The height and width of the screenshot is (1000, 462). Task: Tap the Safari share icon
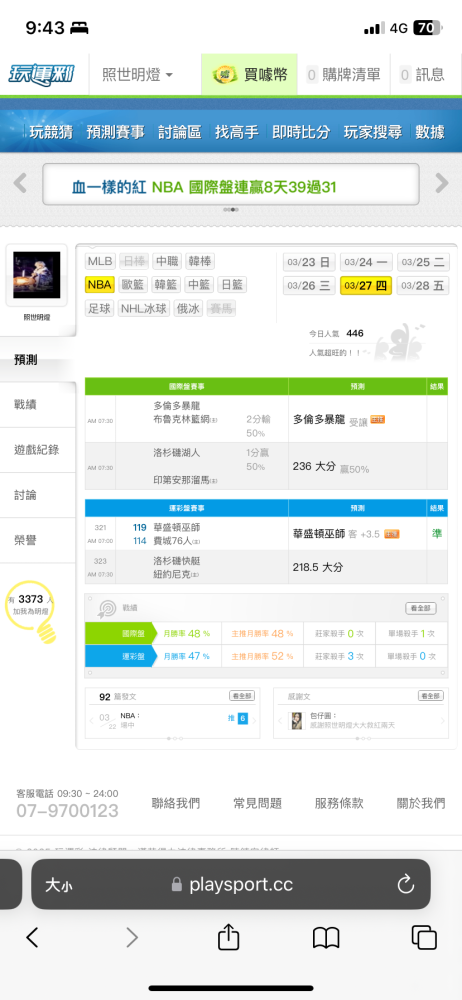(x=228, y=937)
